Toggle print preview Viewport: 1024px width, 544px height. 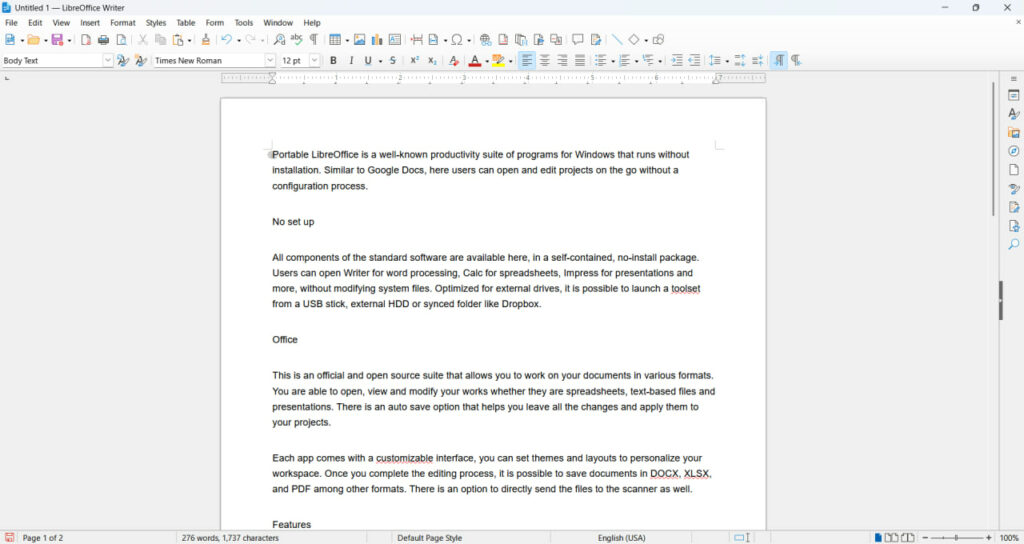(x=121, y=40)
